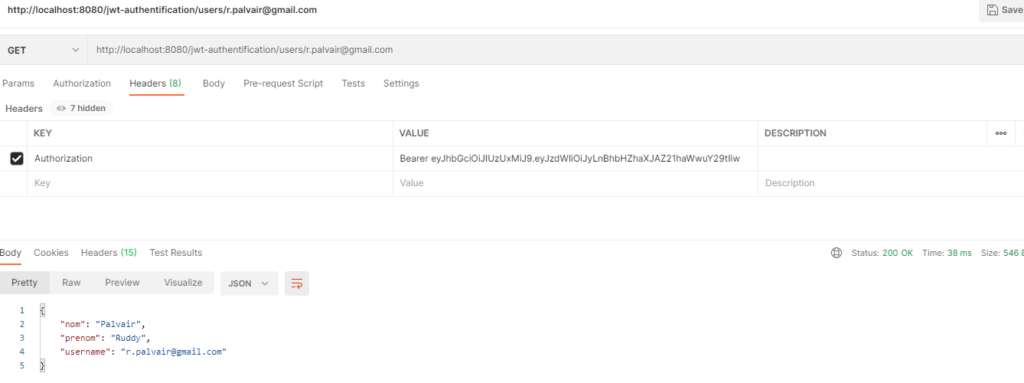
Task: Open the three-dots column options menu
Action: 1000,133
